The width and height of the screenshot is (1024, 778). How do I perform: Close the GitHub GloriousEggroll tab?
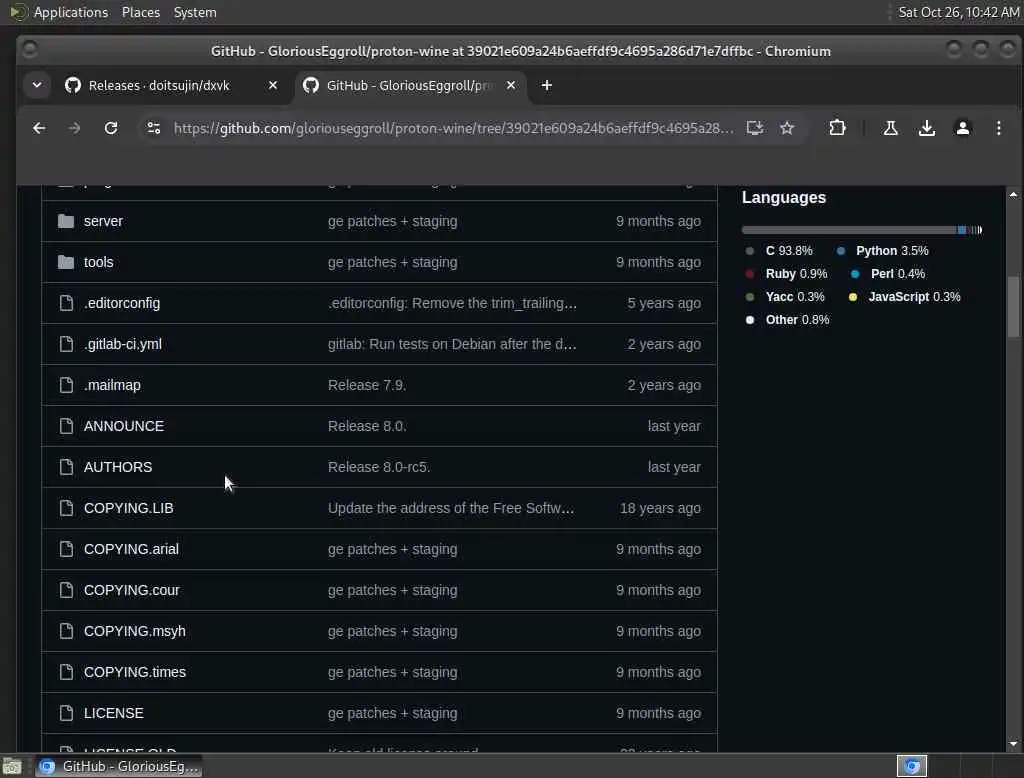coord(511,86)
